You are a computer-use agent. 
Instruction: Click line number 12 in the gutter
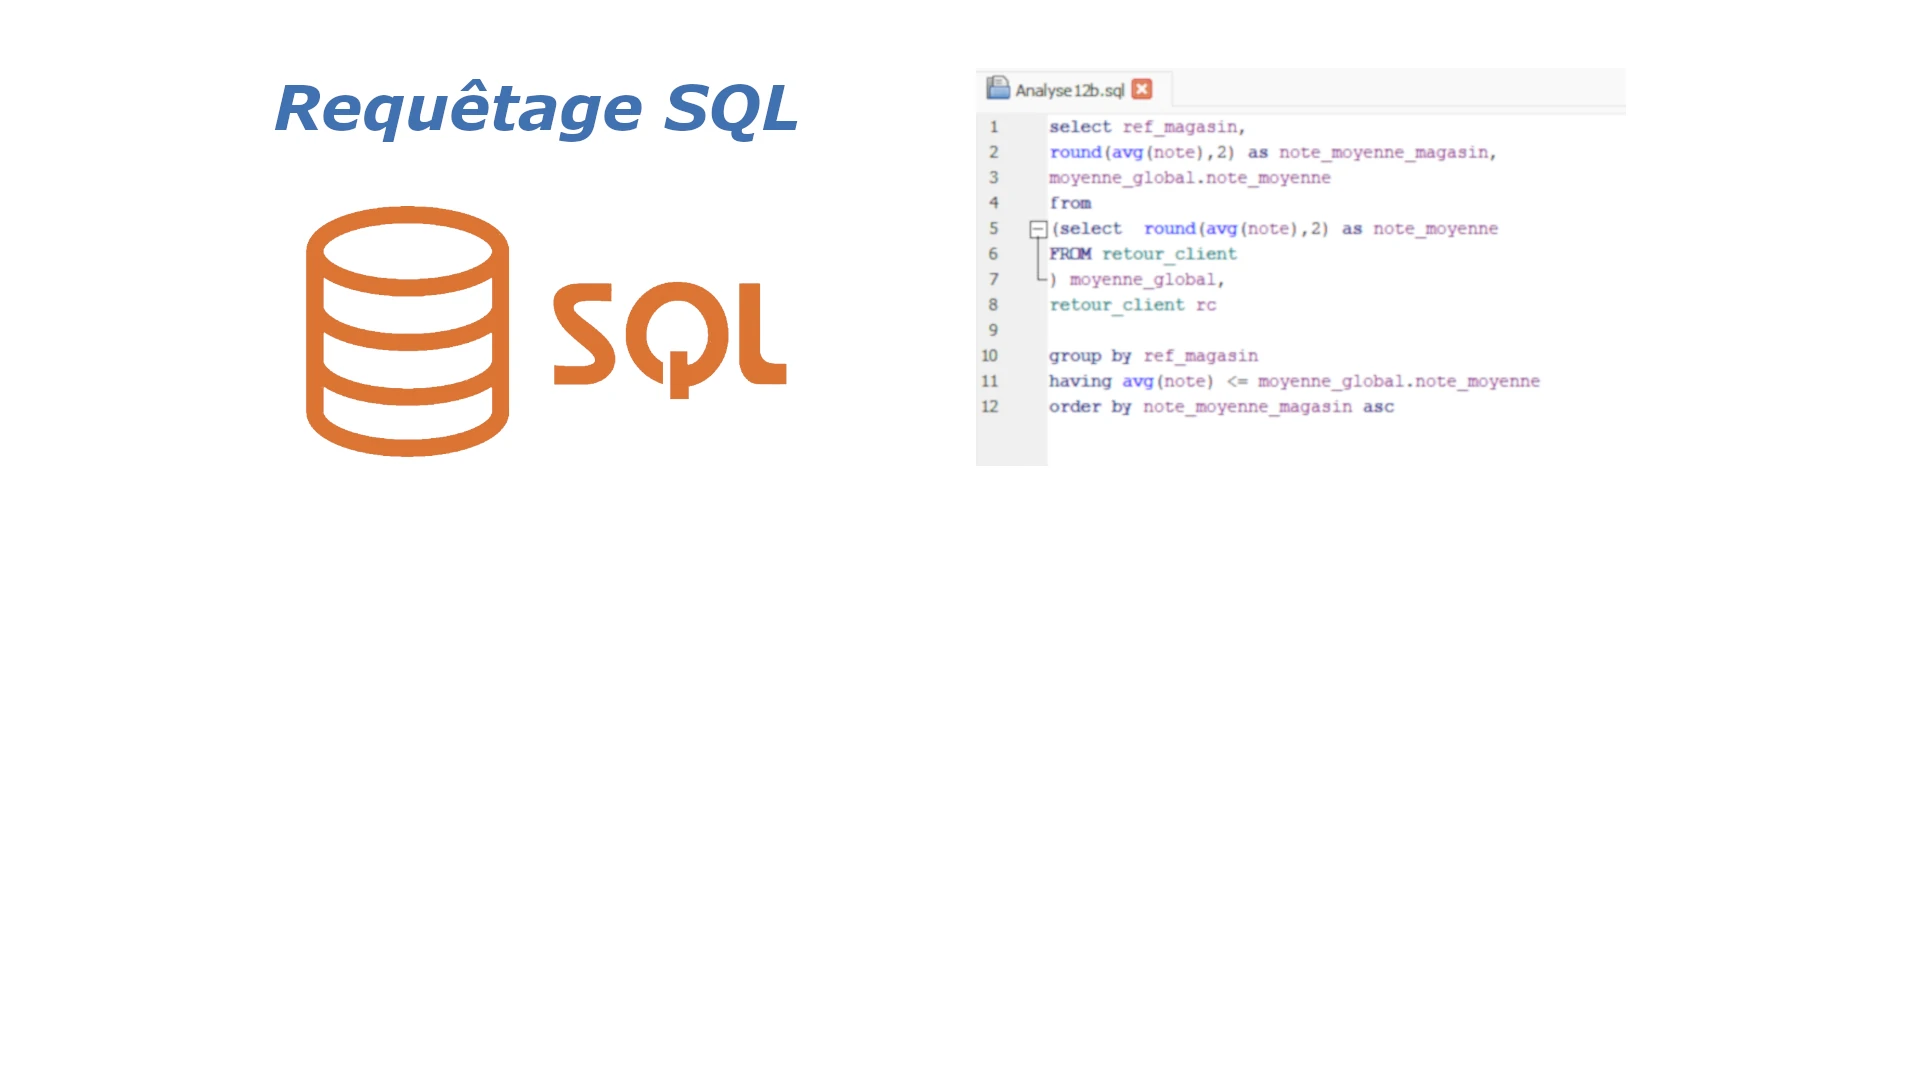click(x=990, y=407)
